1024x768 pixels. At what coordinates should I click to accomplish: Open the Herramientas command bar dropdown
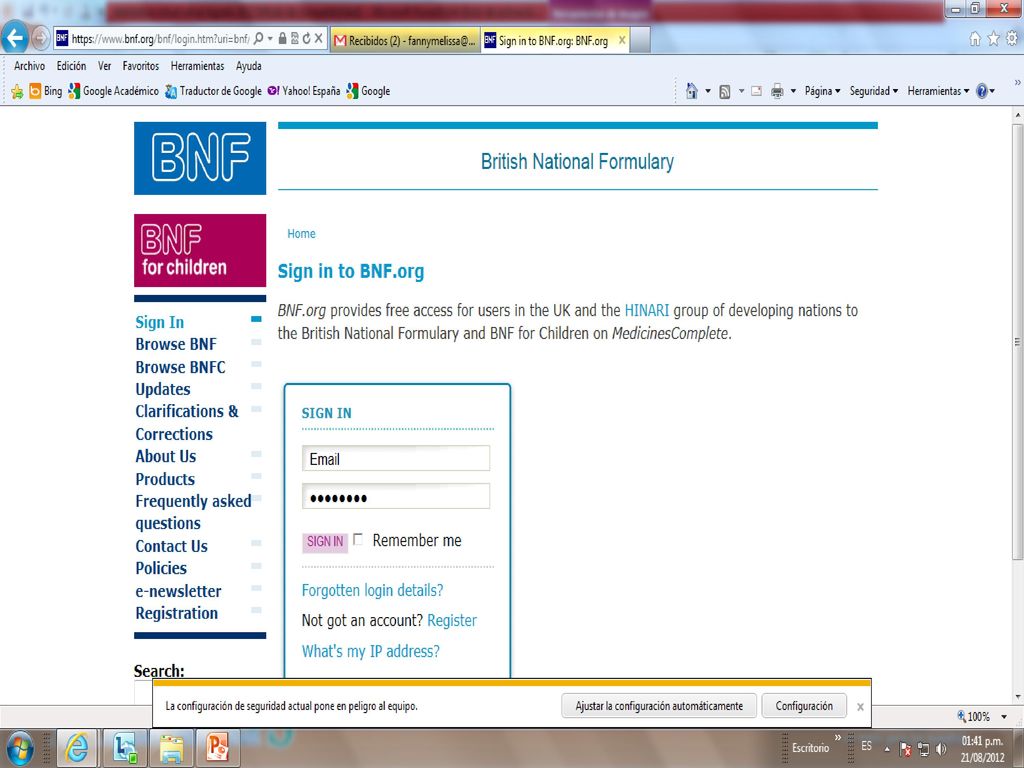tap(938, 91)
